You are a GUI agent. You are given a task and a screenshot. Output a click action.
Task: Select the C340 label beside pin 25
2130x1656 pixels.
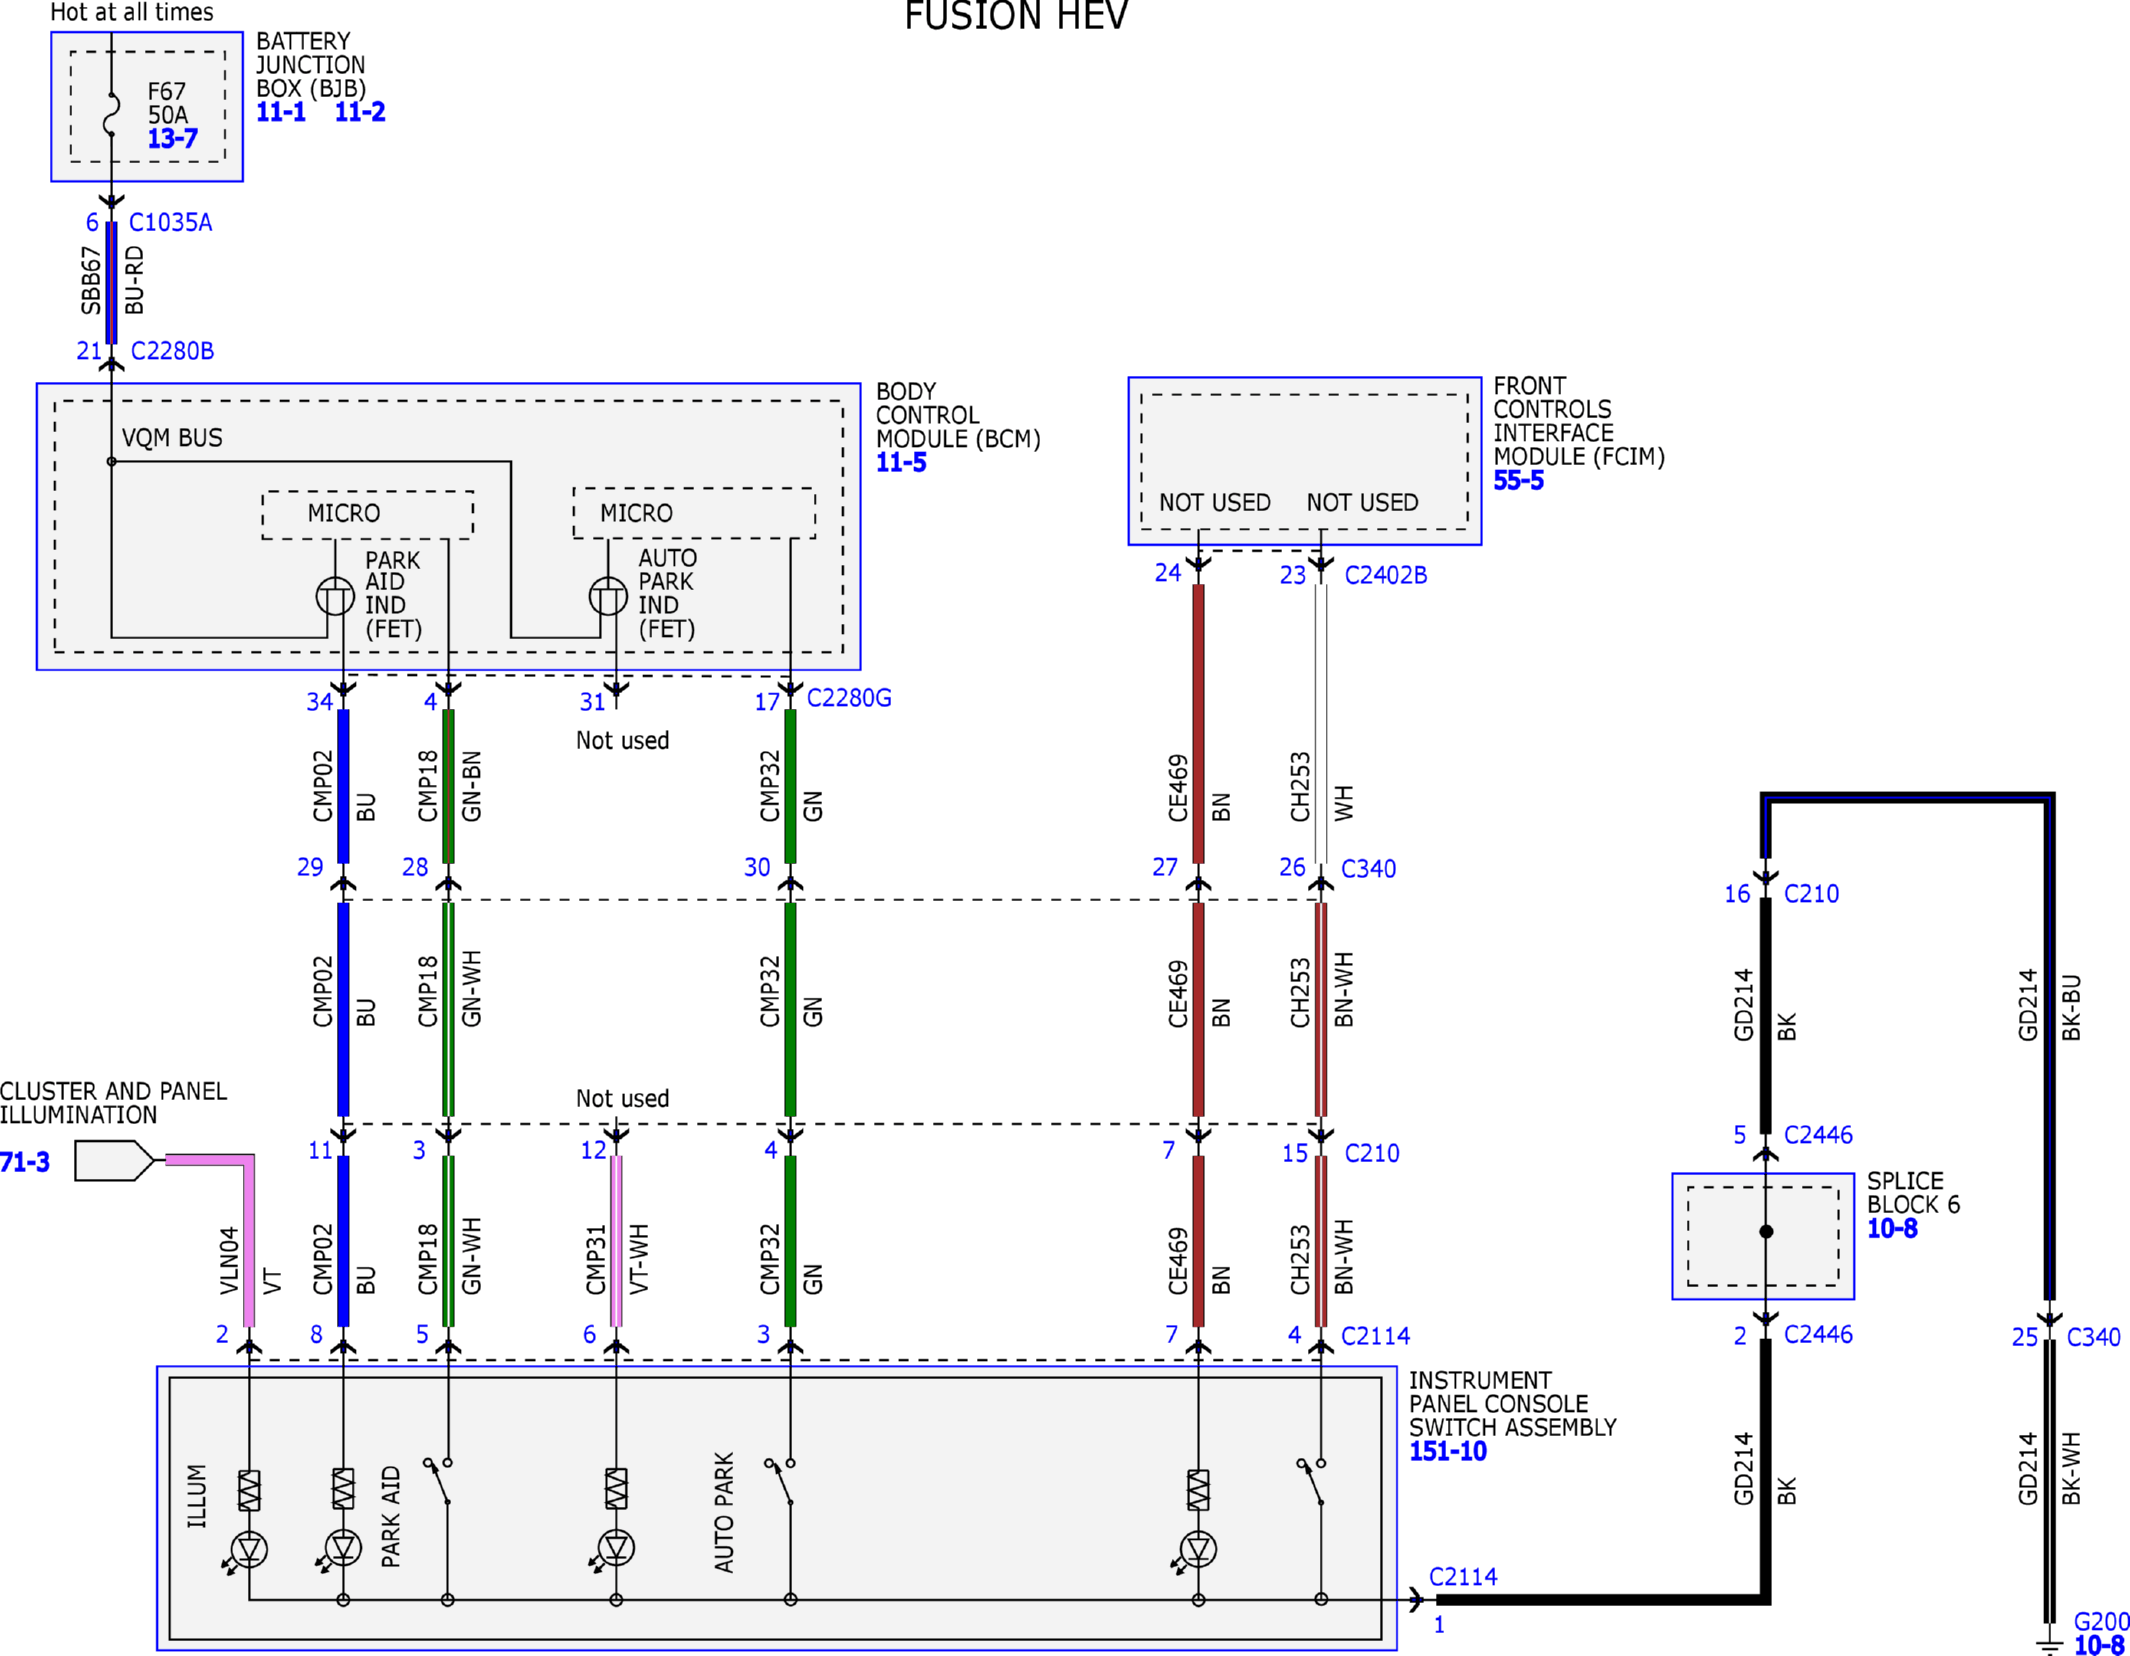pos(2093,1337)
